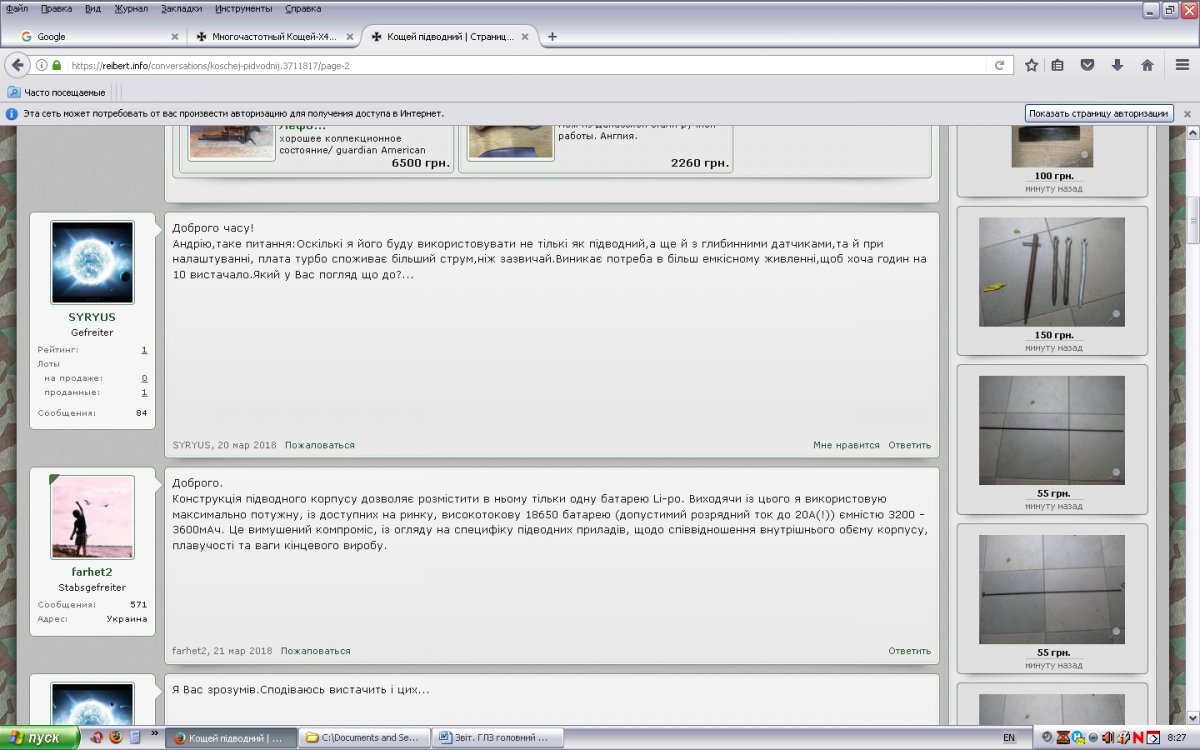Click Ответить on the farhet2 post
This screenshot has height=750, width=1200.
click(x=909, y=651)
